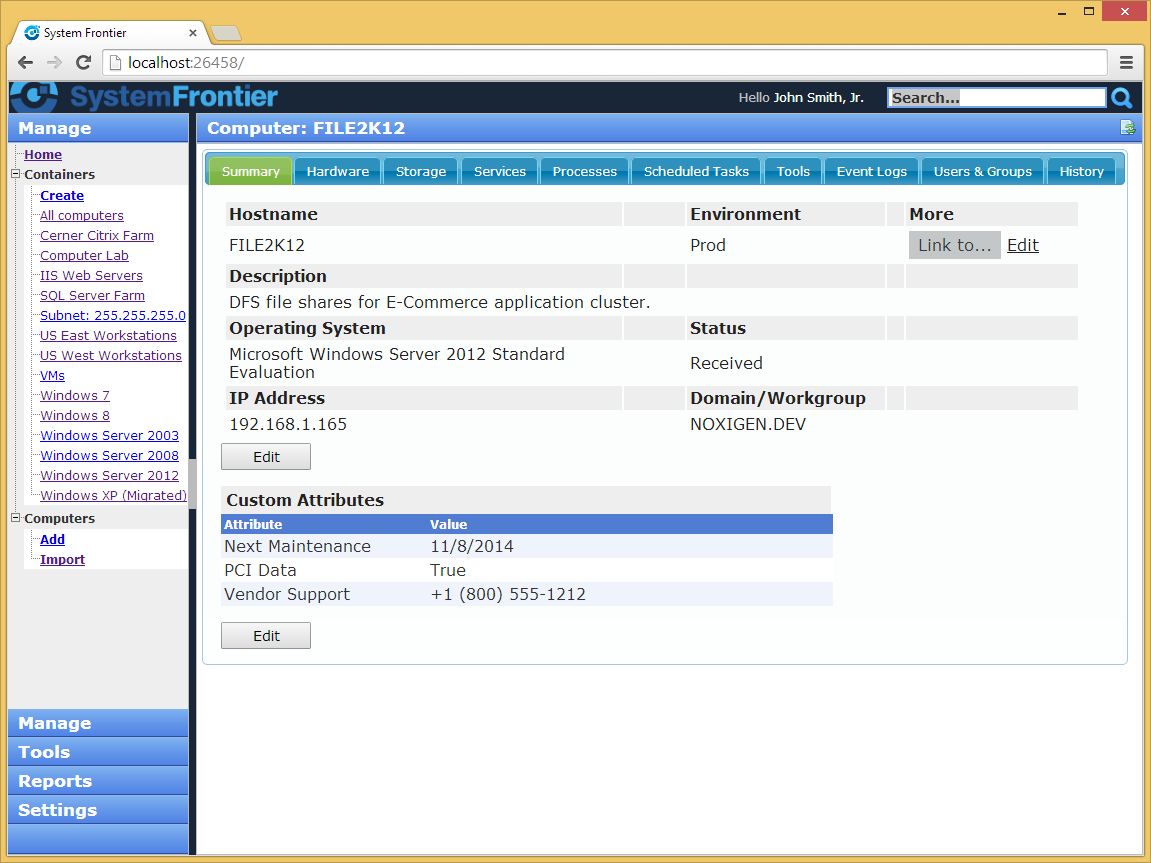
Task: Open the Event Logs tab
Action: pos(870,170)
